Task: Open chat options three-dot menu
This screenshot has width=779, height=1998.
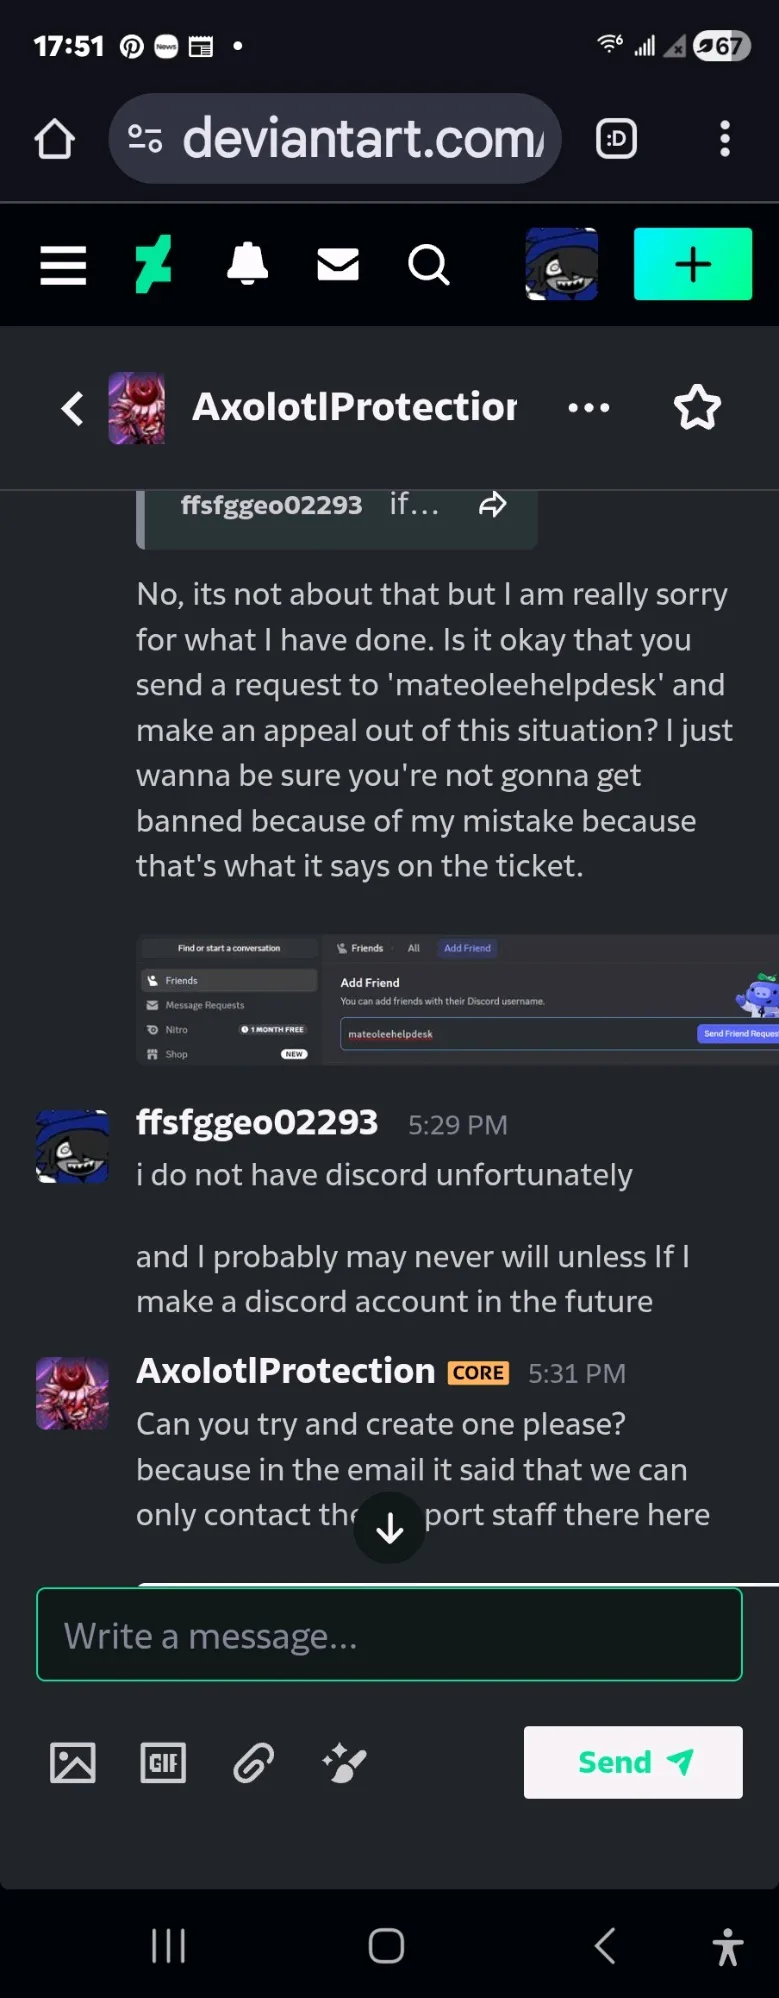Action: coord(588,408)
